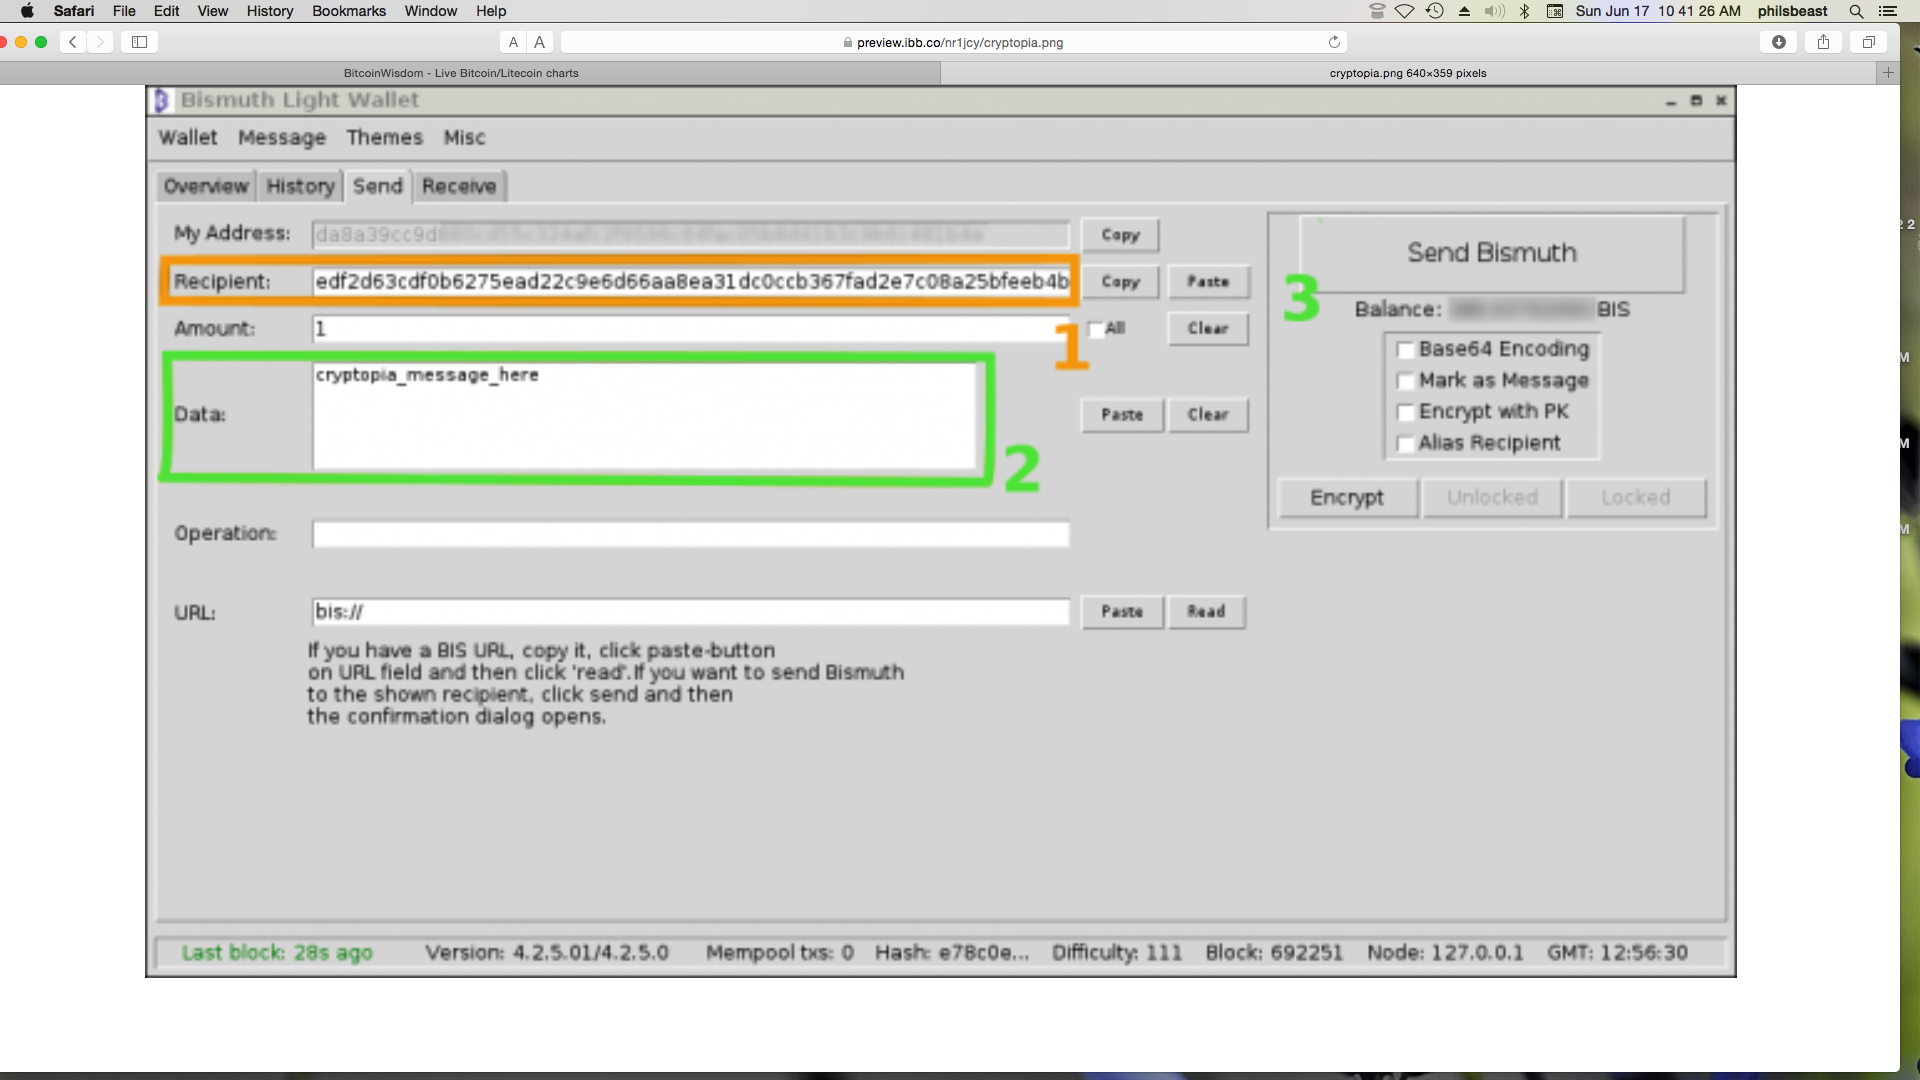Click Paste next to Recipient

(x=1208, y=282)
